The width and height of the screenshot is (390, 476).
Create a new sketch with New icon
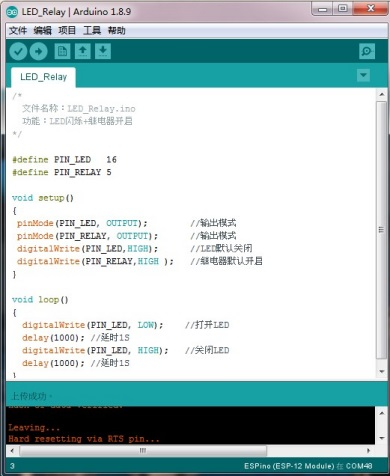click(x=62, y=51)
